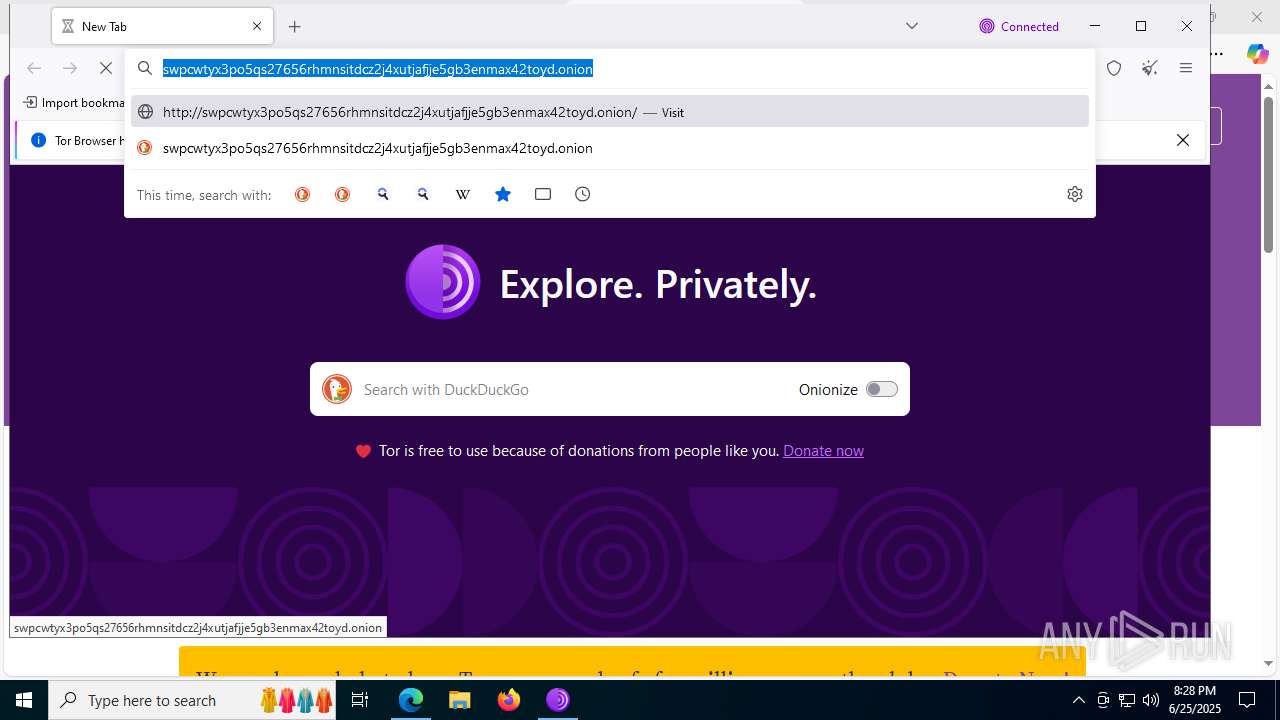Search with Wikipedia this time

(x=463, y=194)
